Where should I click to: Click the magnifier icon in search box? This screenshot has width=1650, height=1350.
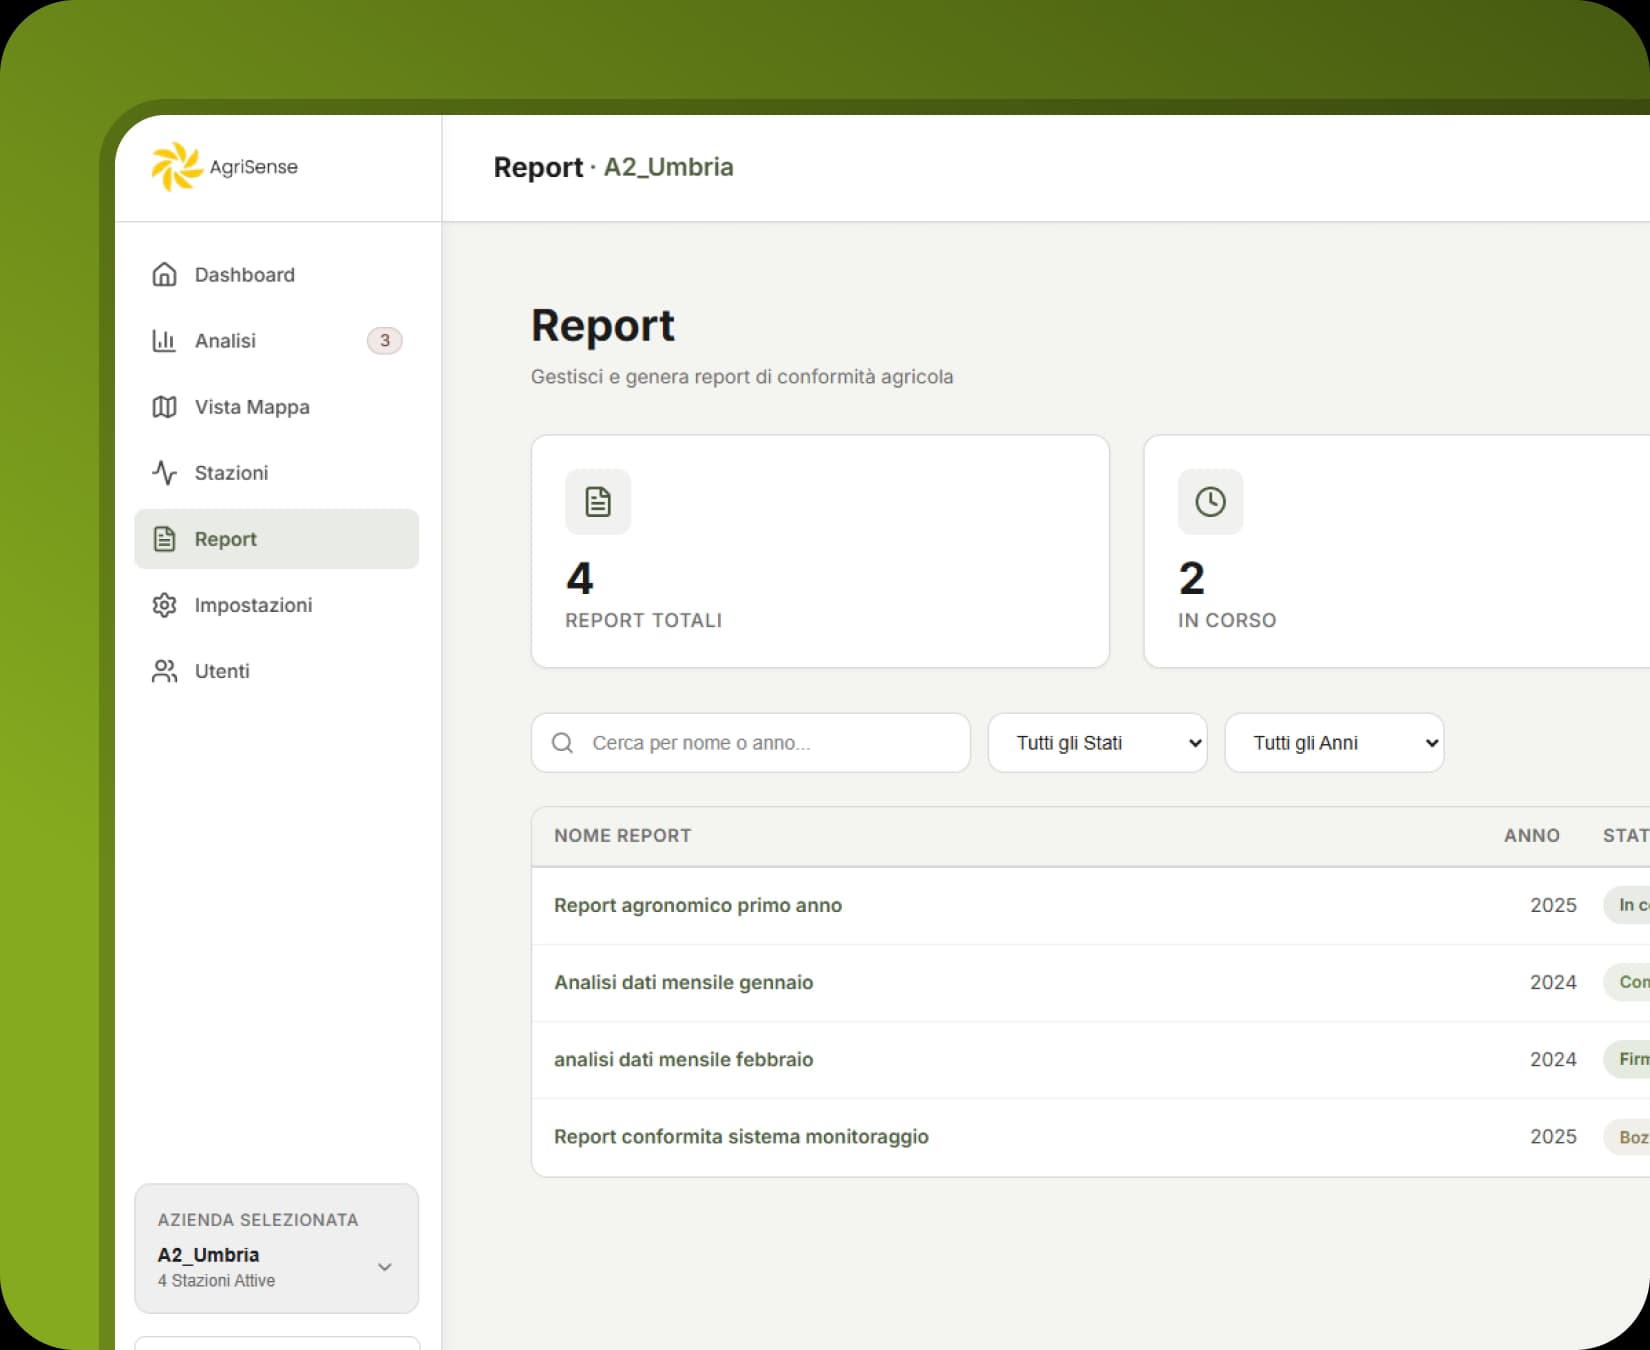(x=563, y=743)
